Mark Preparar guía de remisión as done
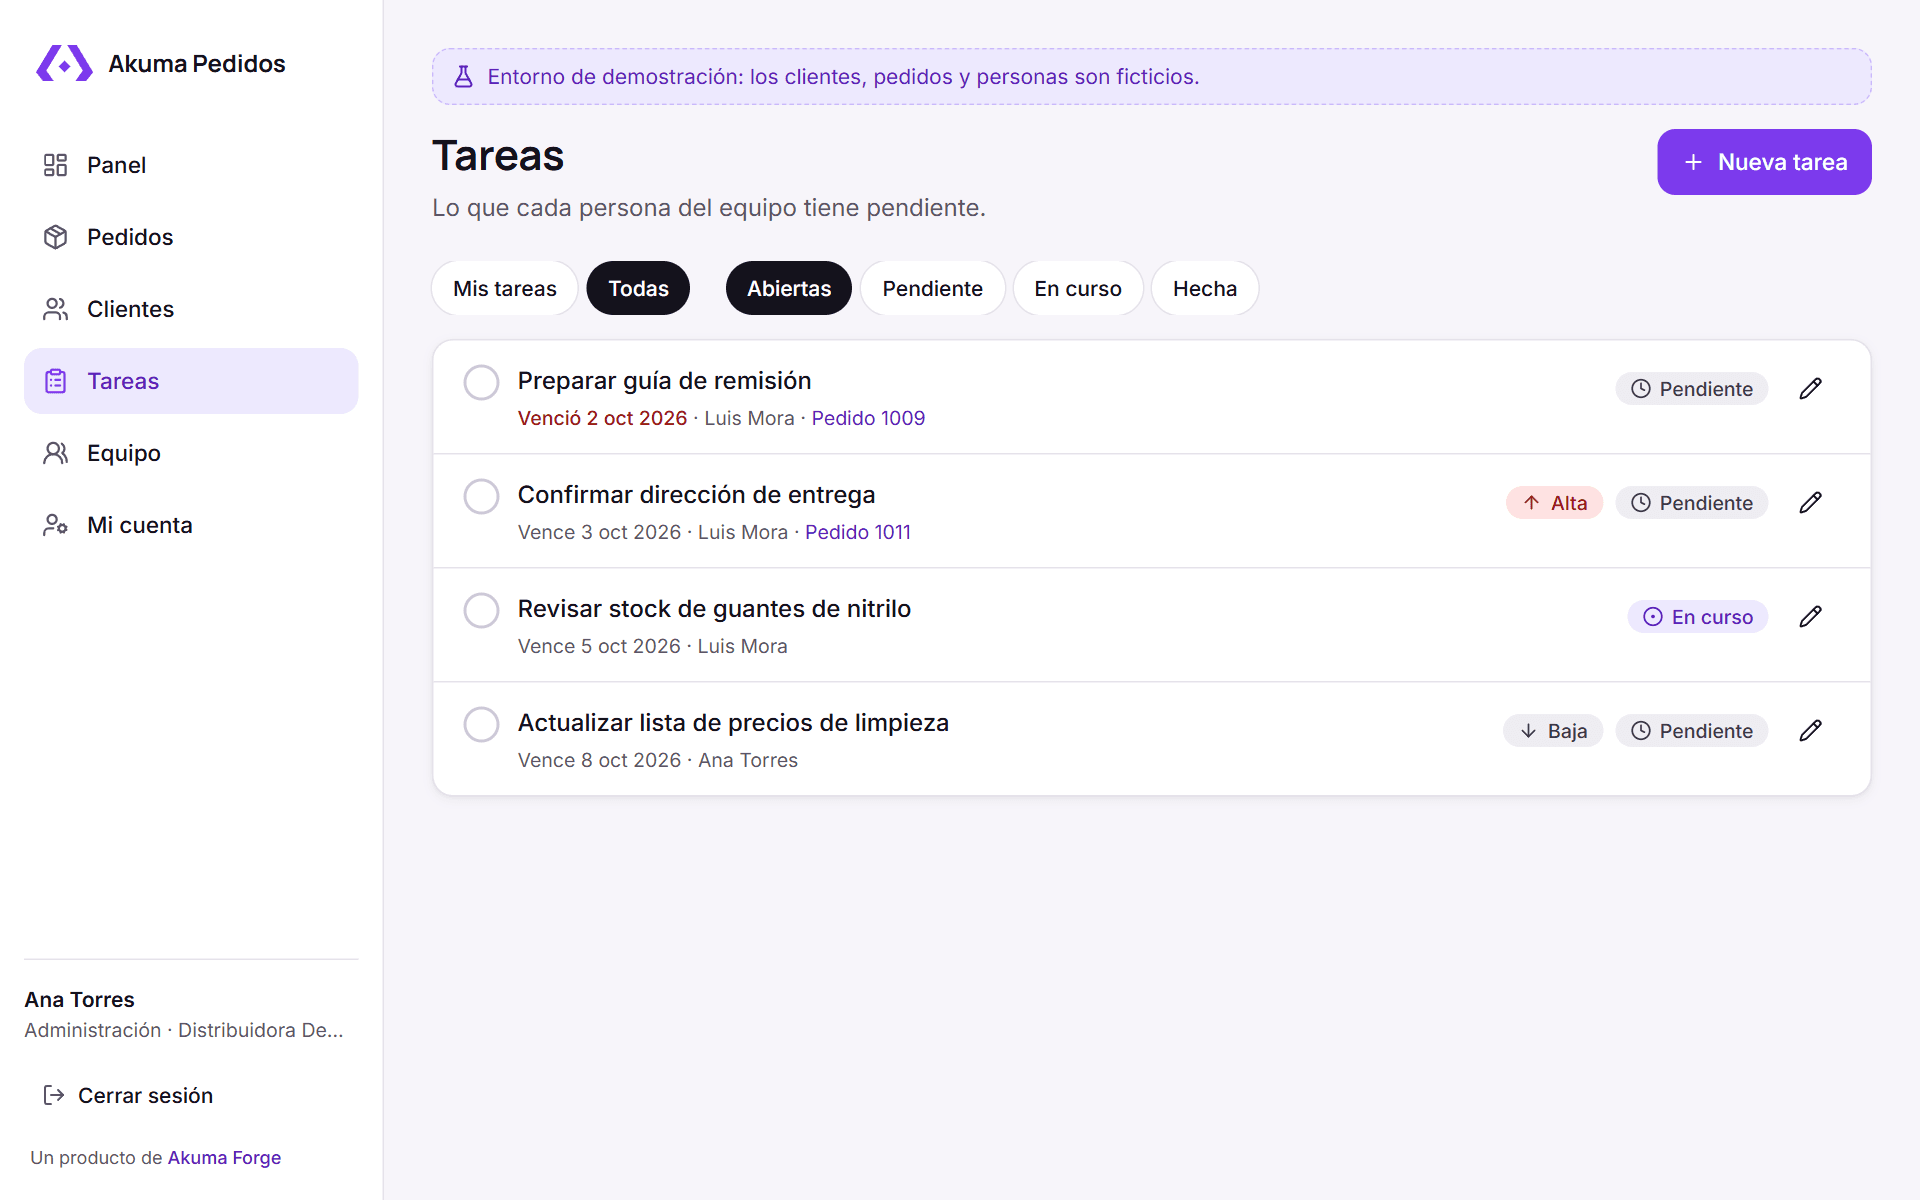Screen dimensions: 1920x1200 coord(481,382)
